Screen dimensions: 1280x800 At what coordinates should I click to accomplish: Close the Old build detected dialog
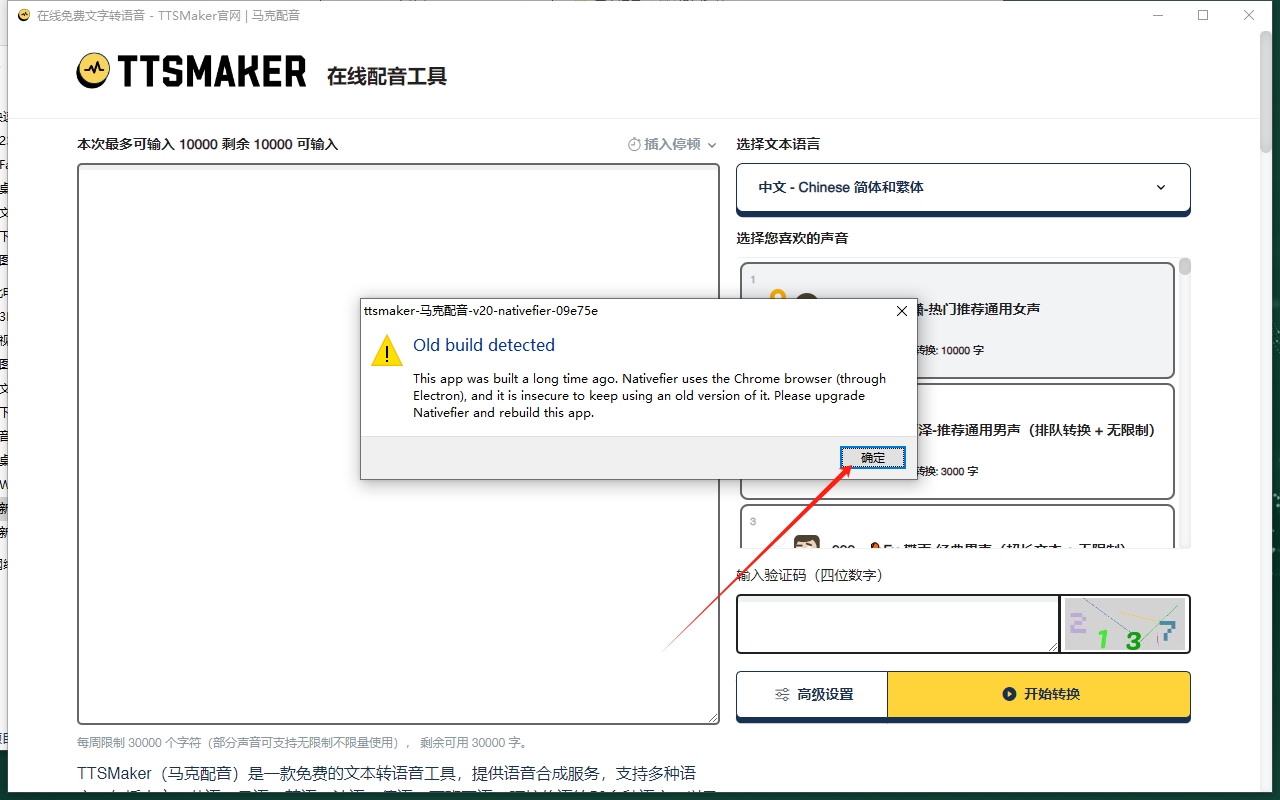pyautogui.click(x=901, y=311)
